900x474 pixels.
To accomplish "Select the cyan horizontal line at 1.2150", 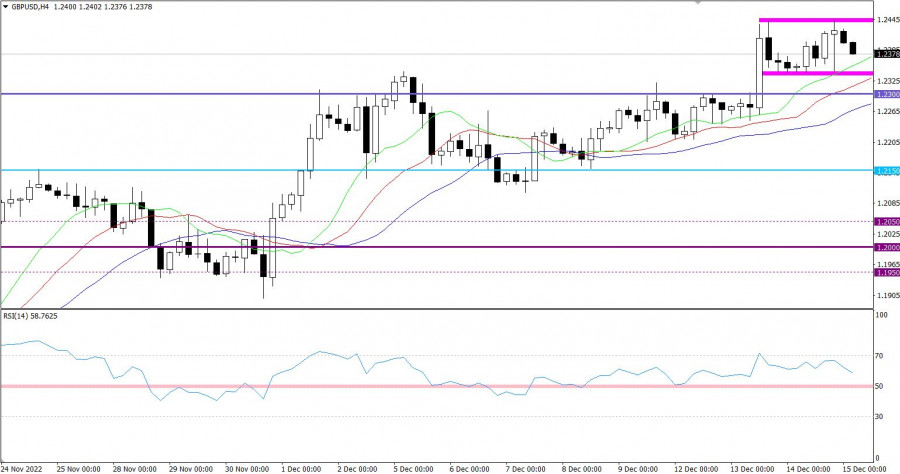I will (x=400, y=170).
